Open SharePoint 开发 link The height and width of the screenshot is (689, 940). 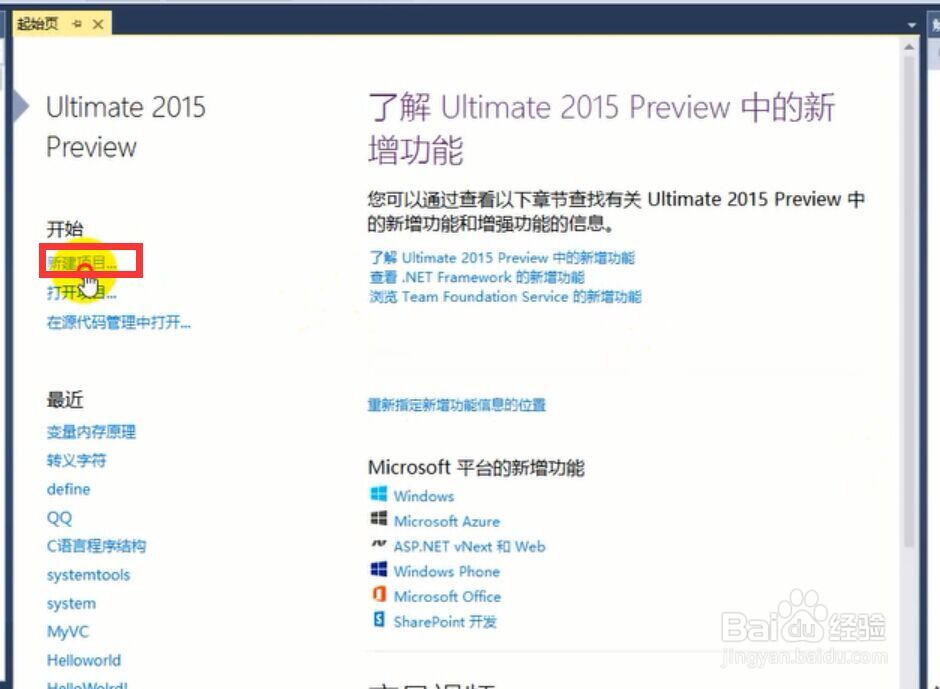click(445, 622)
